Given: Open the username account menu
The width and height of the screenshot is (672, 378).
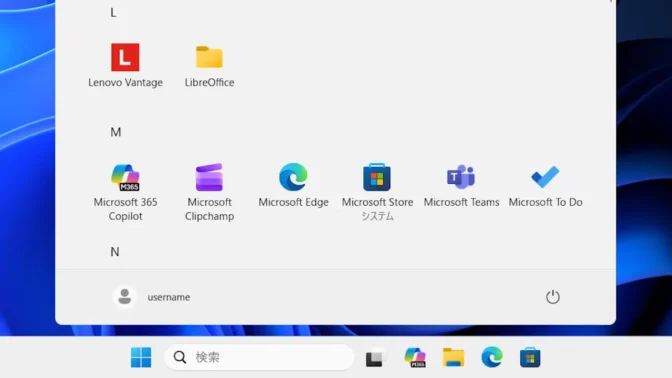Looking at the screenshot, I should [x=152, y=297].
